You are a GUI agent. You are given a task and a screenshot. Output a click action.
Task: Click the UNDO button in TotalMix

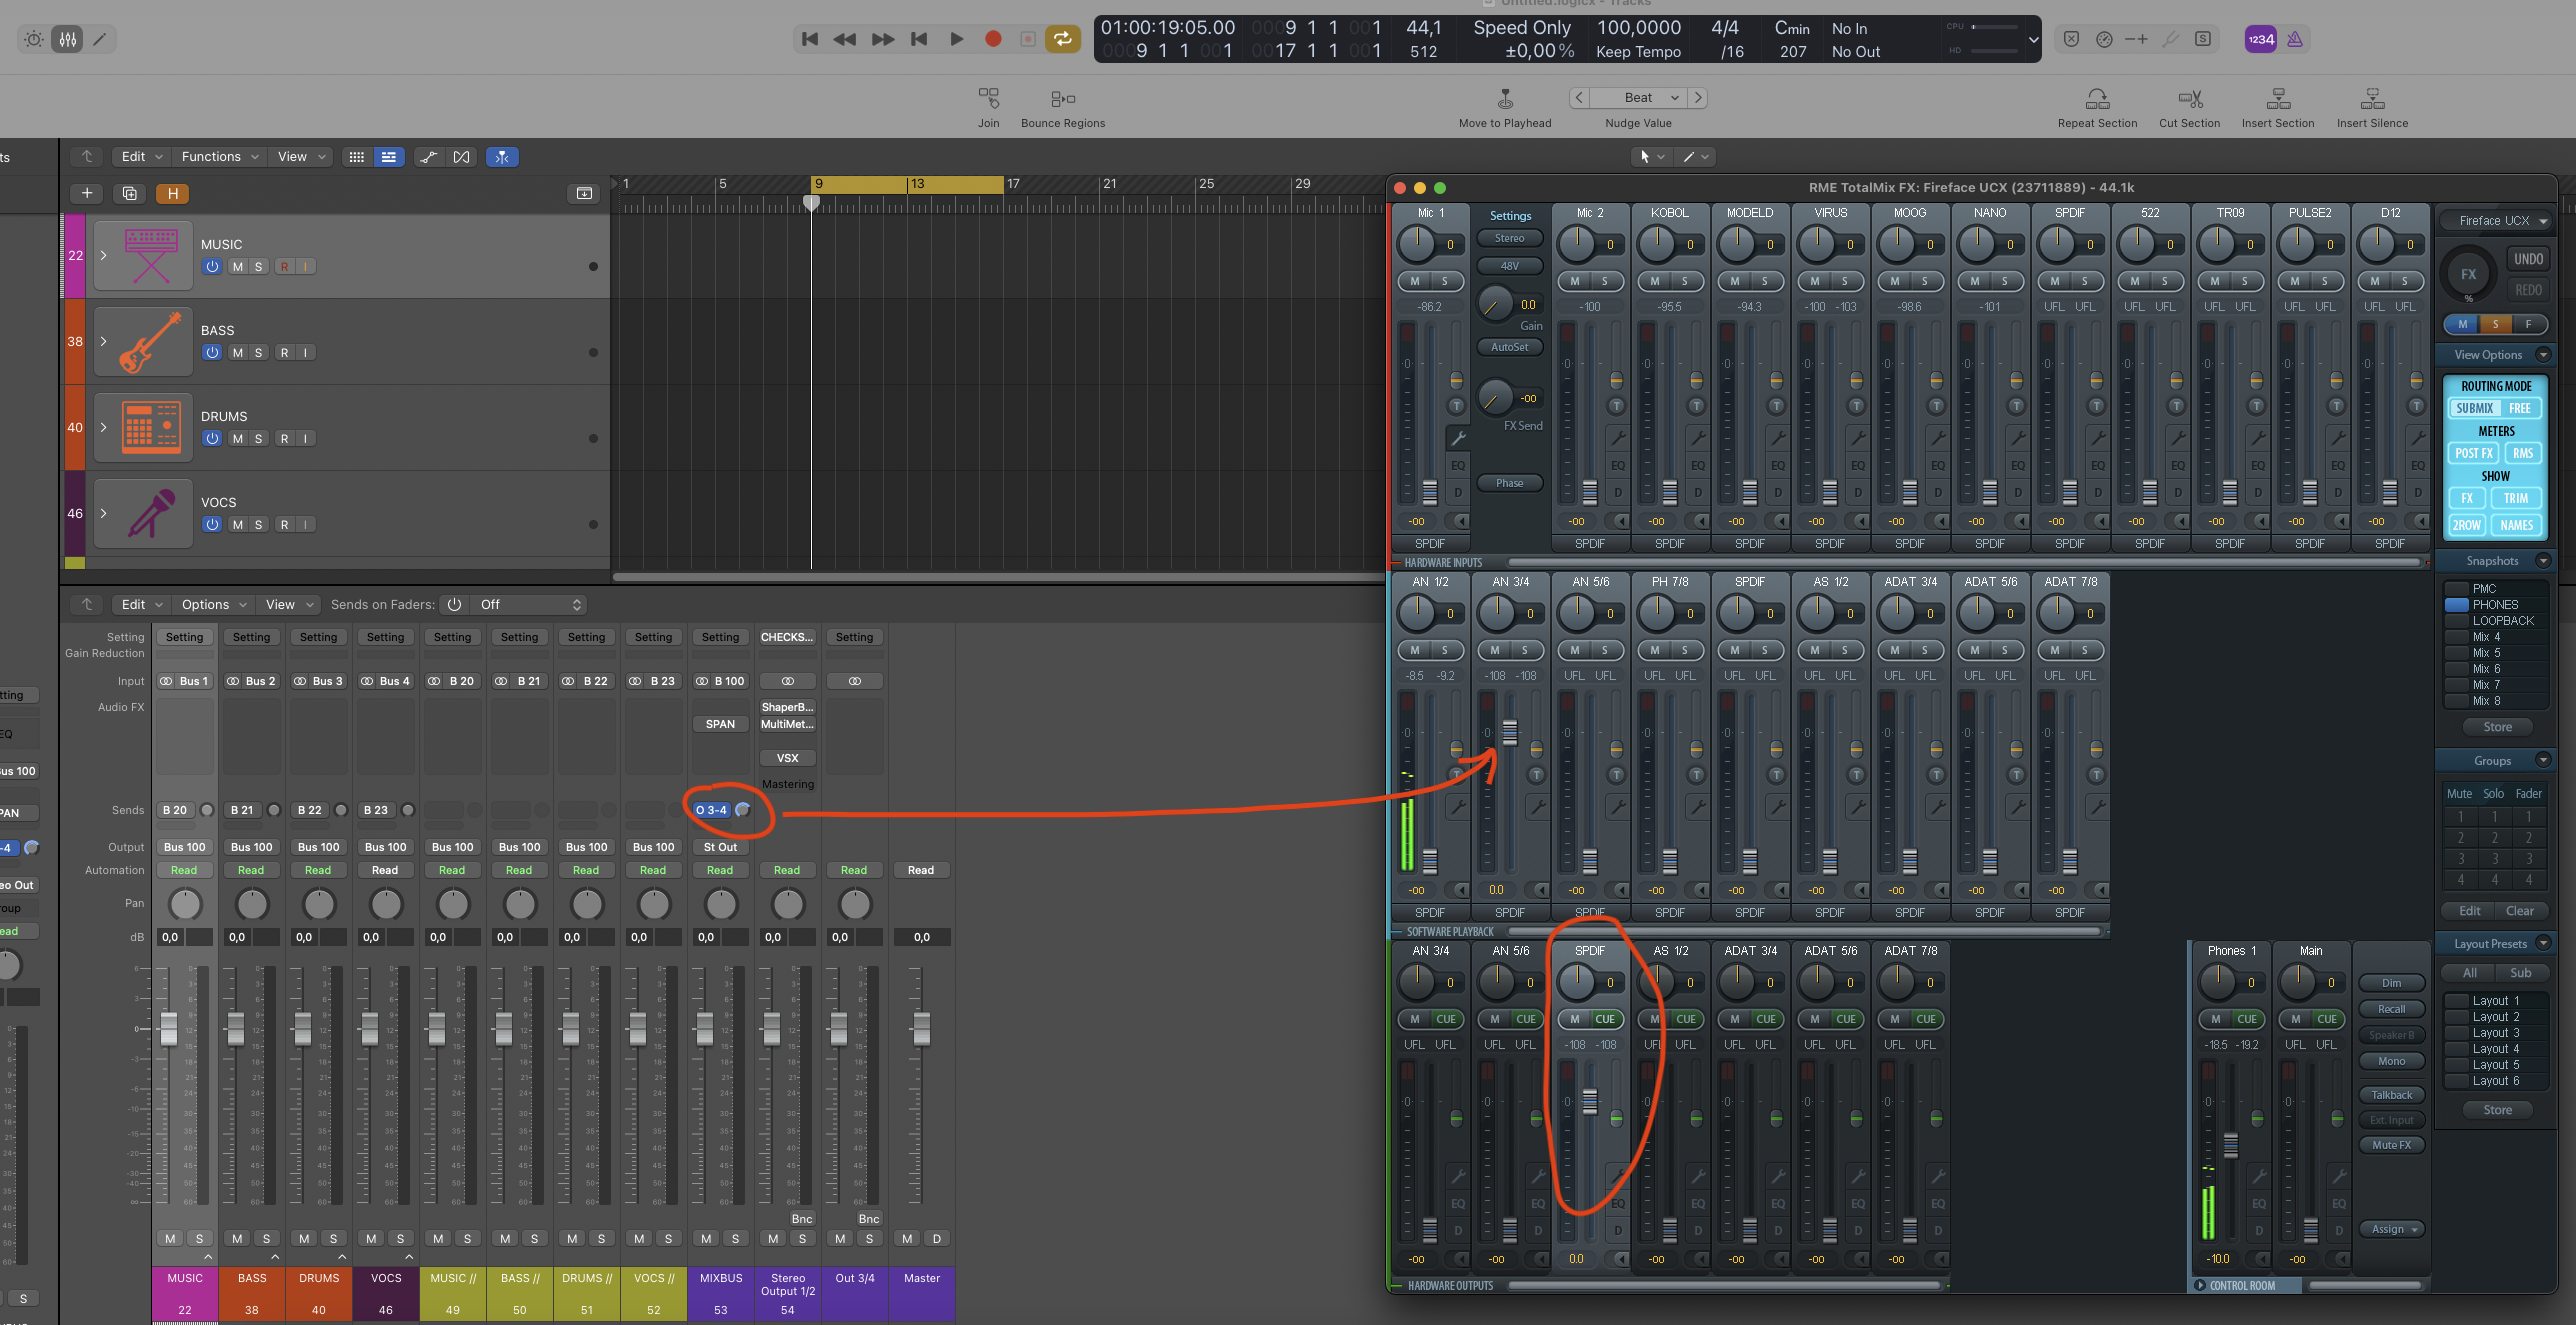point(2527,259)
